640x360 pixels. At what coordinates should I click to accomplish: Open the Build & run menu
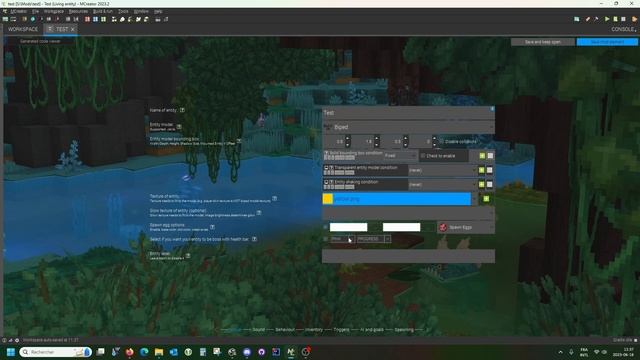[103, 11]
